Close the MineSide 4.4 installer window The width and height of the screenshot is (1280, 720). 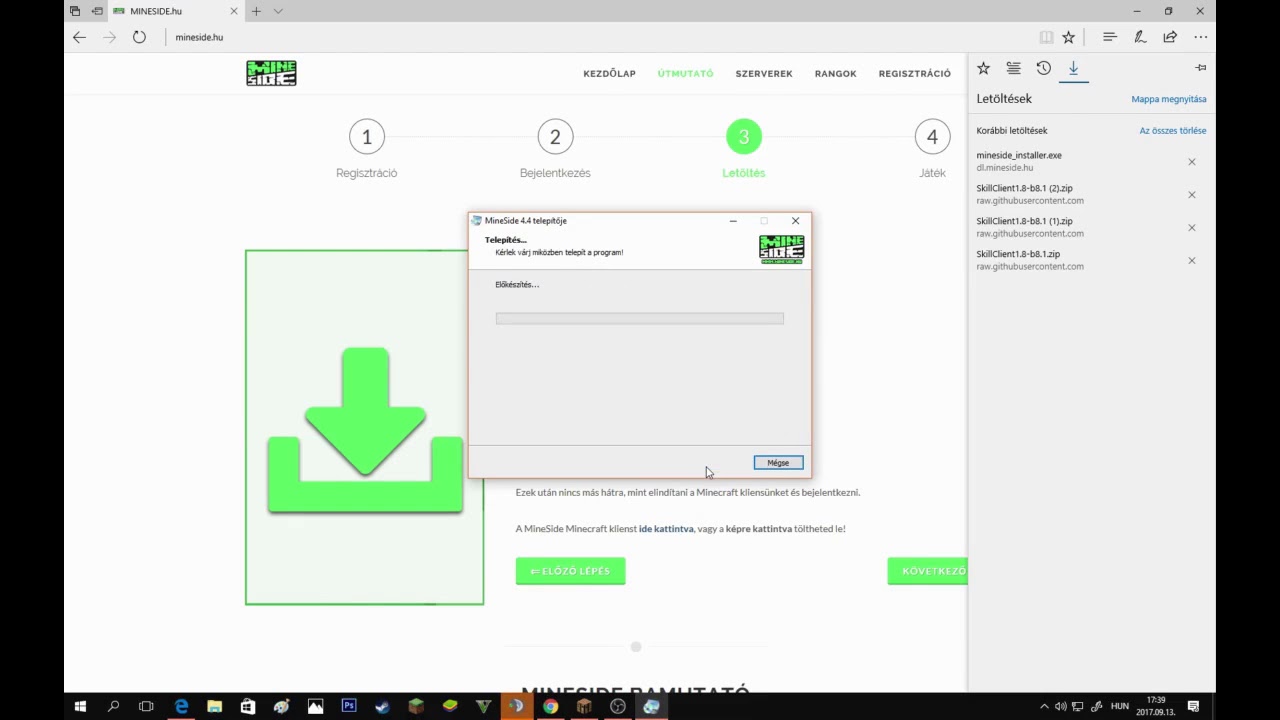point(795,221)
